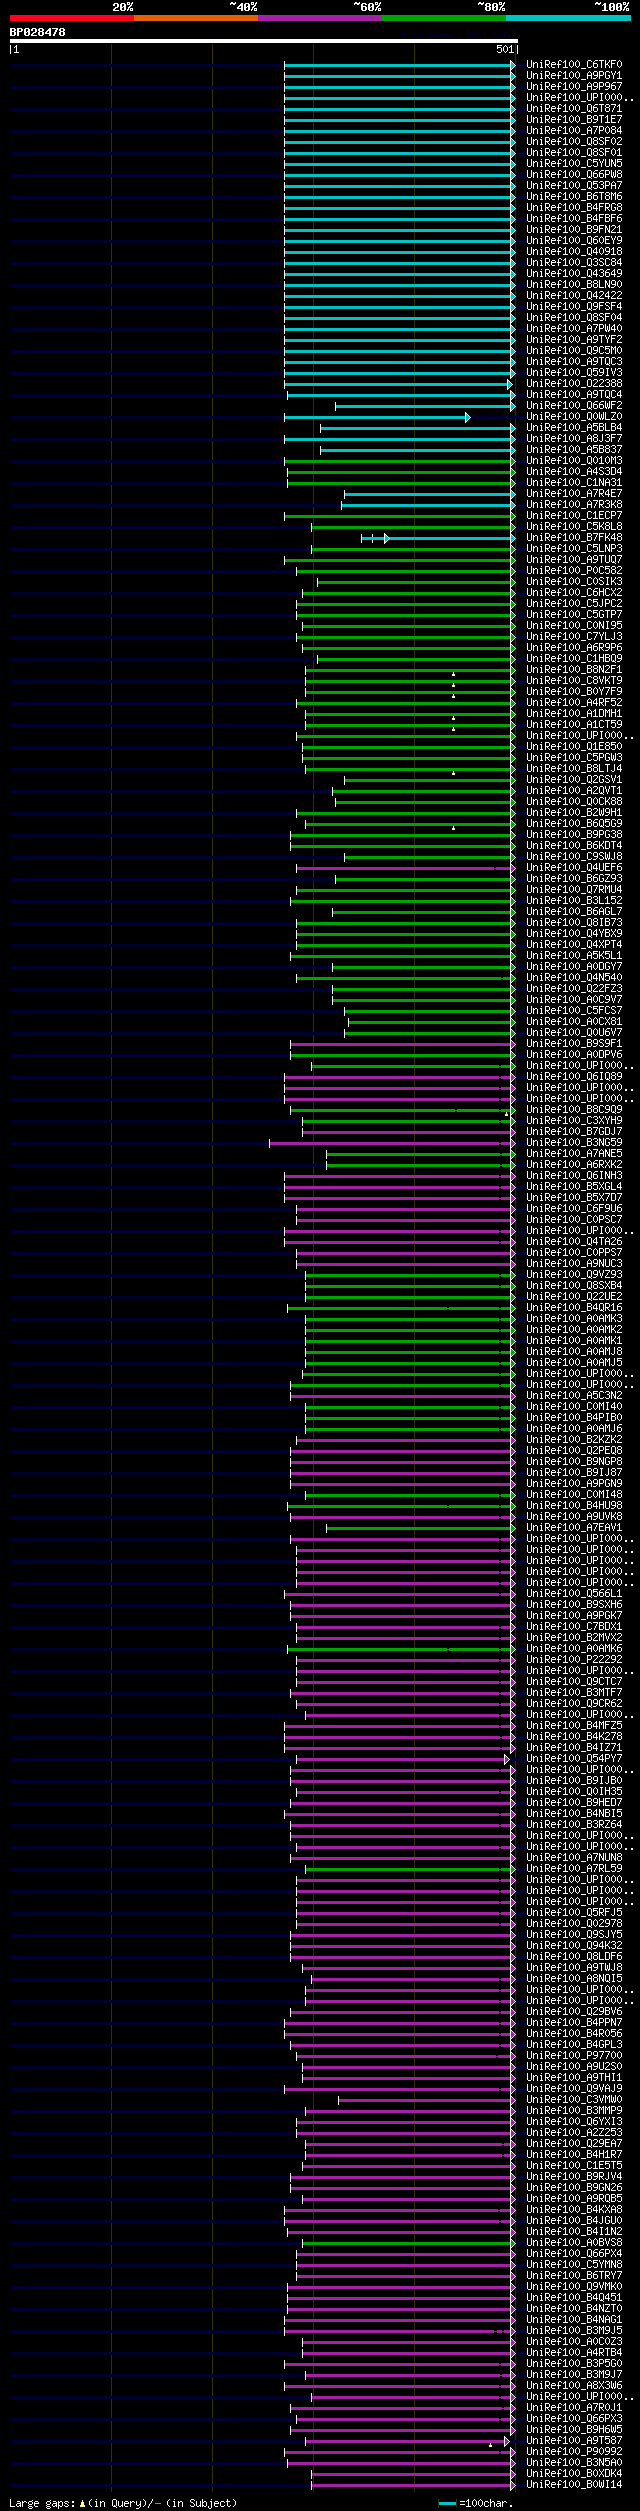Click hit label UniRef100_A2QVT1
The image size is (640, 2511).
click(x=574, y=790)
